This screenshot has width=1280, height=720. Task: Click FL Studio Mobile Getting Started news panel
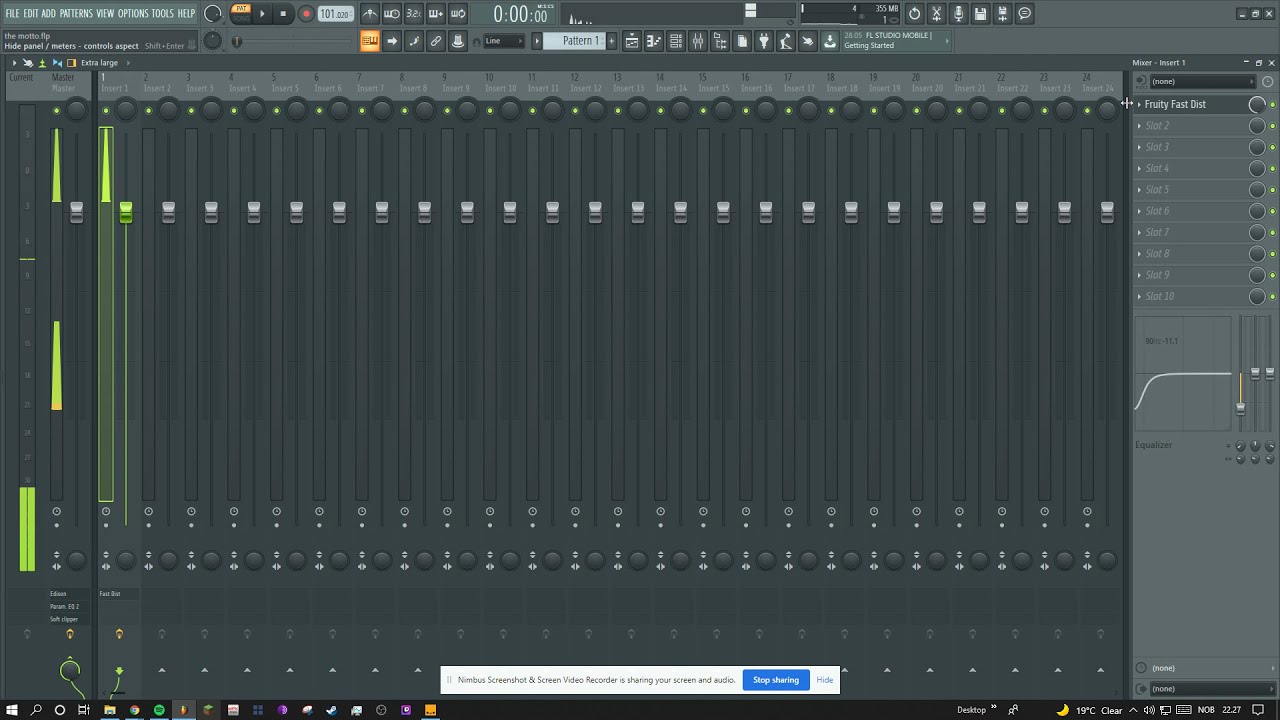tap(895, 41)
